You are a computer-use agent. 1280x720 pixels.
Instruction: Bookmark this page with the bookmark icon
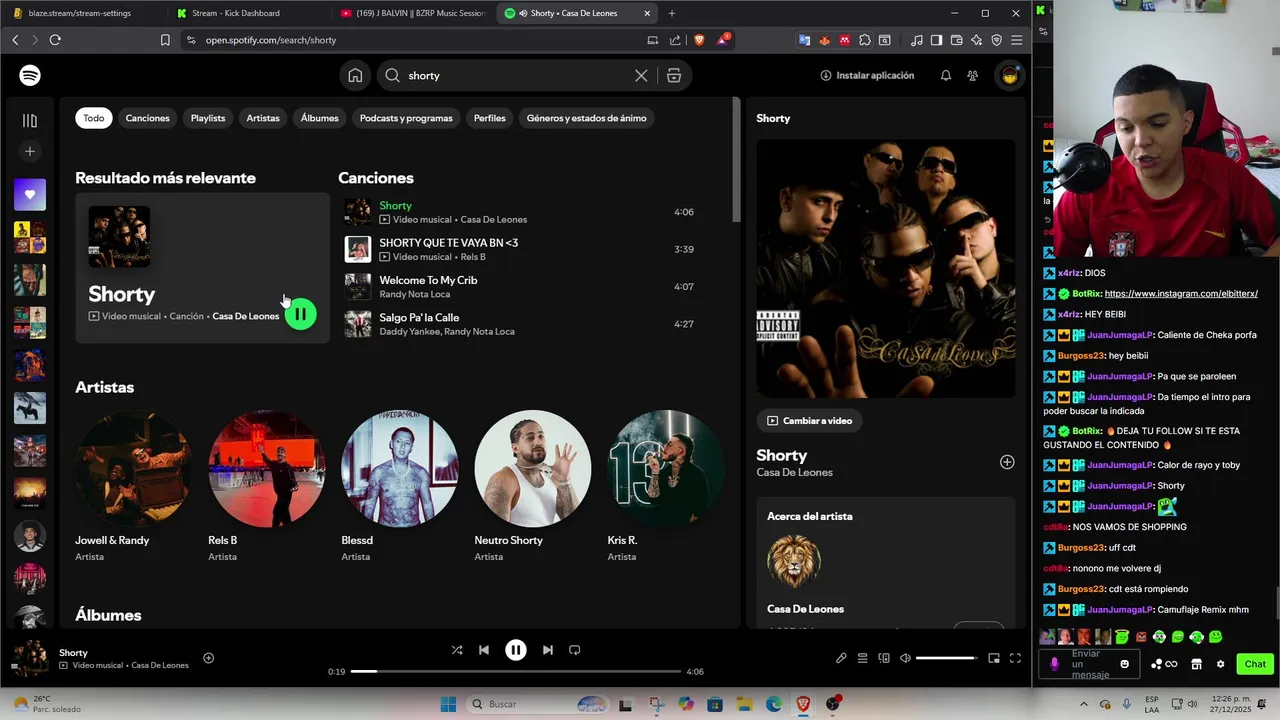click(165, 40)
